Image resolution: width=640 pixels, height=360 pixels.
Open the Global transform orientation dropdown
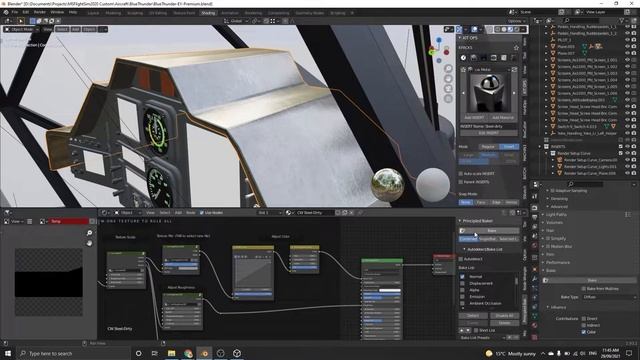click(x=236, y=21)
